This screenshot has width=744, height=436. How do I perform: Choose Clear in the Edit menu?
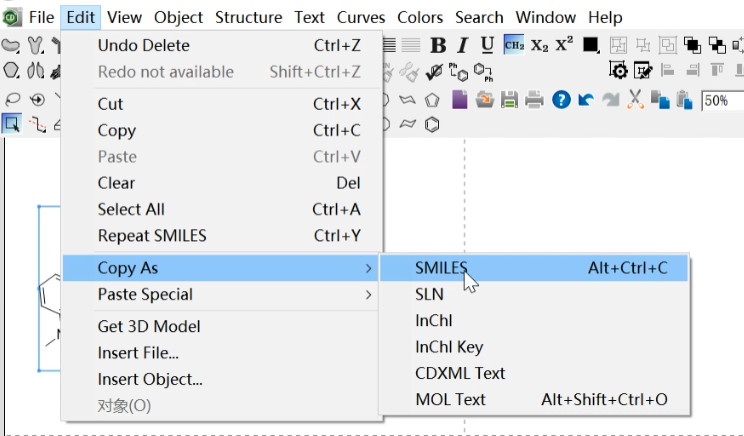[222, 183]
